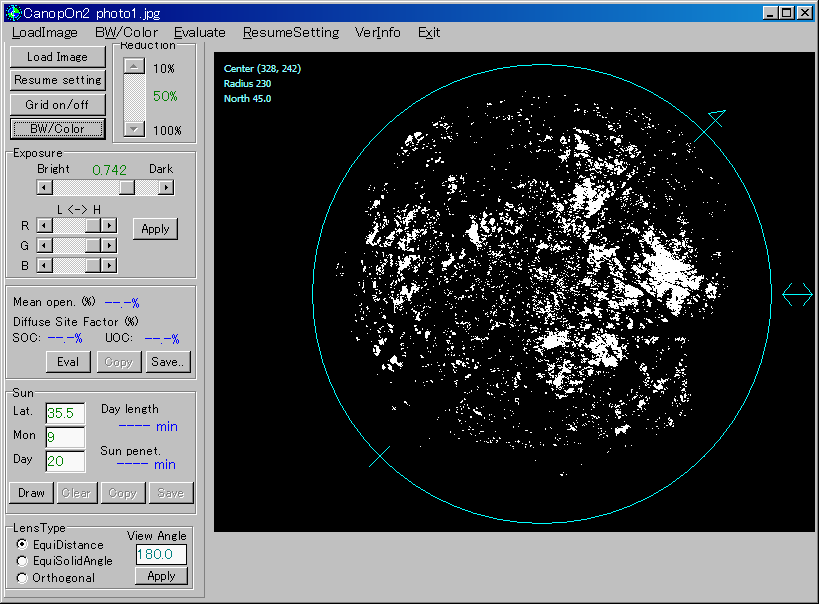This screenshot has height=604, width=819.
Task: Click the cyan horizontal double-arrow handle
Action: pos(798,295)
